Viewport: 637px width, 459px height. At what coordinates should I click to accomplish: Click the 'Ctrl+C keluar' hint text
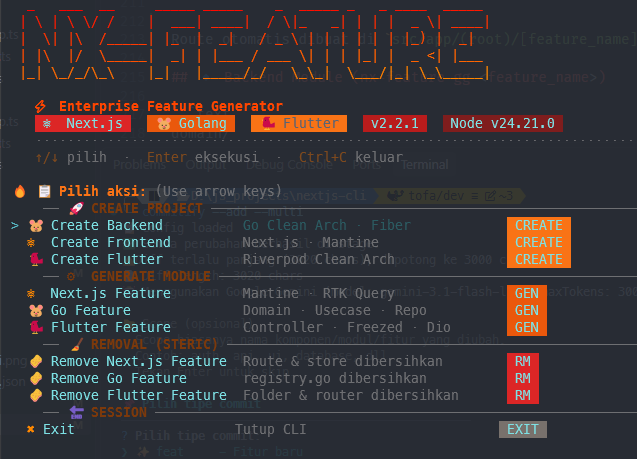pyautogui.click(x=351, y=157)
